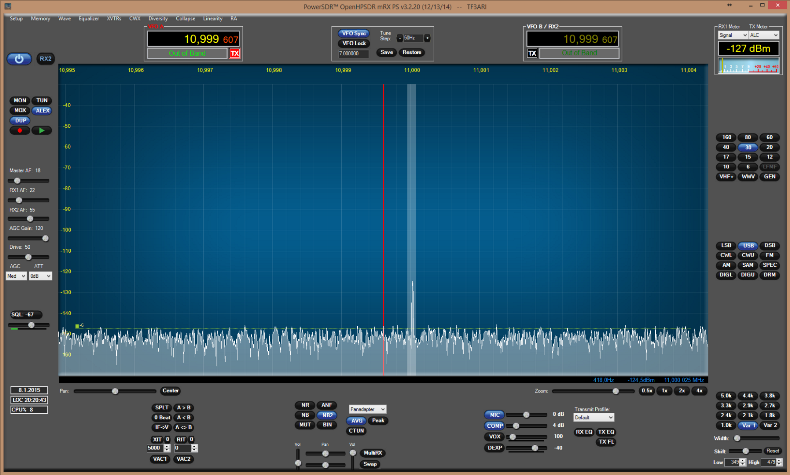
Task: Set zoom to 0.5x
Action: tap(647, 391)
